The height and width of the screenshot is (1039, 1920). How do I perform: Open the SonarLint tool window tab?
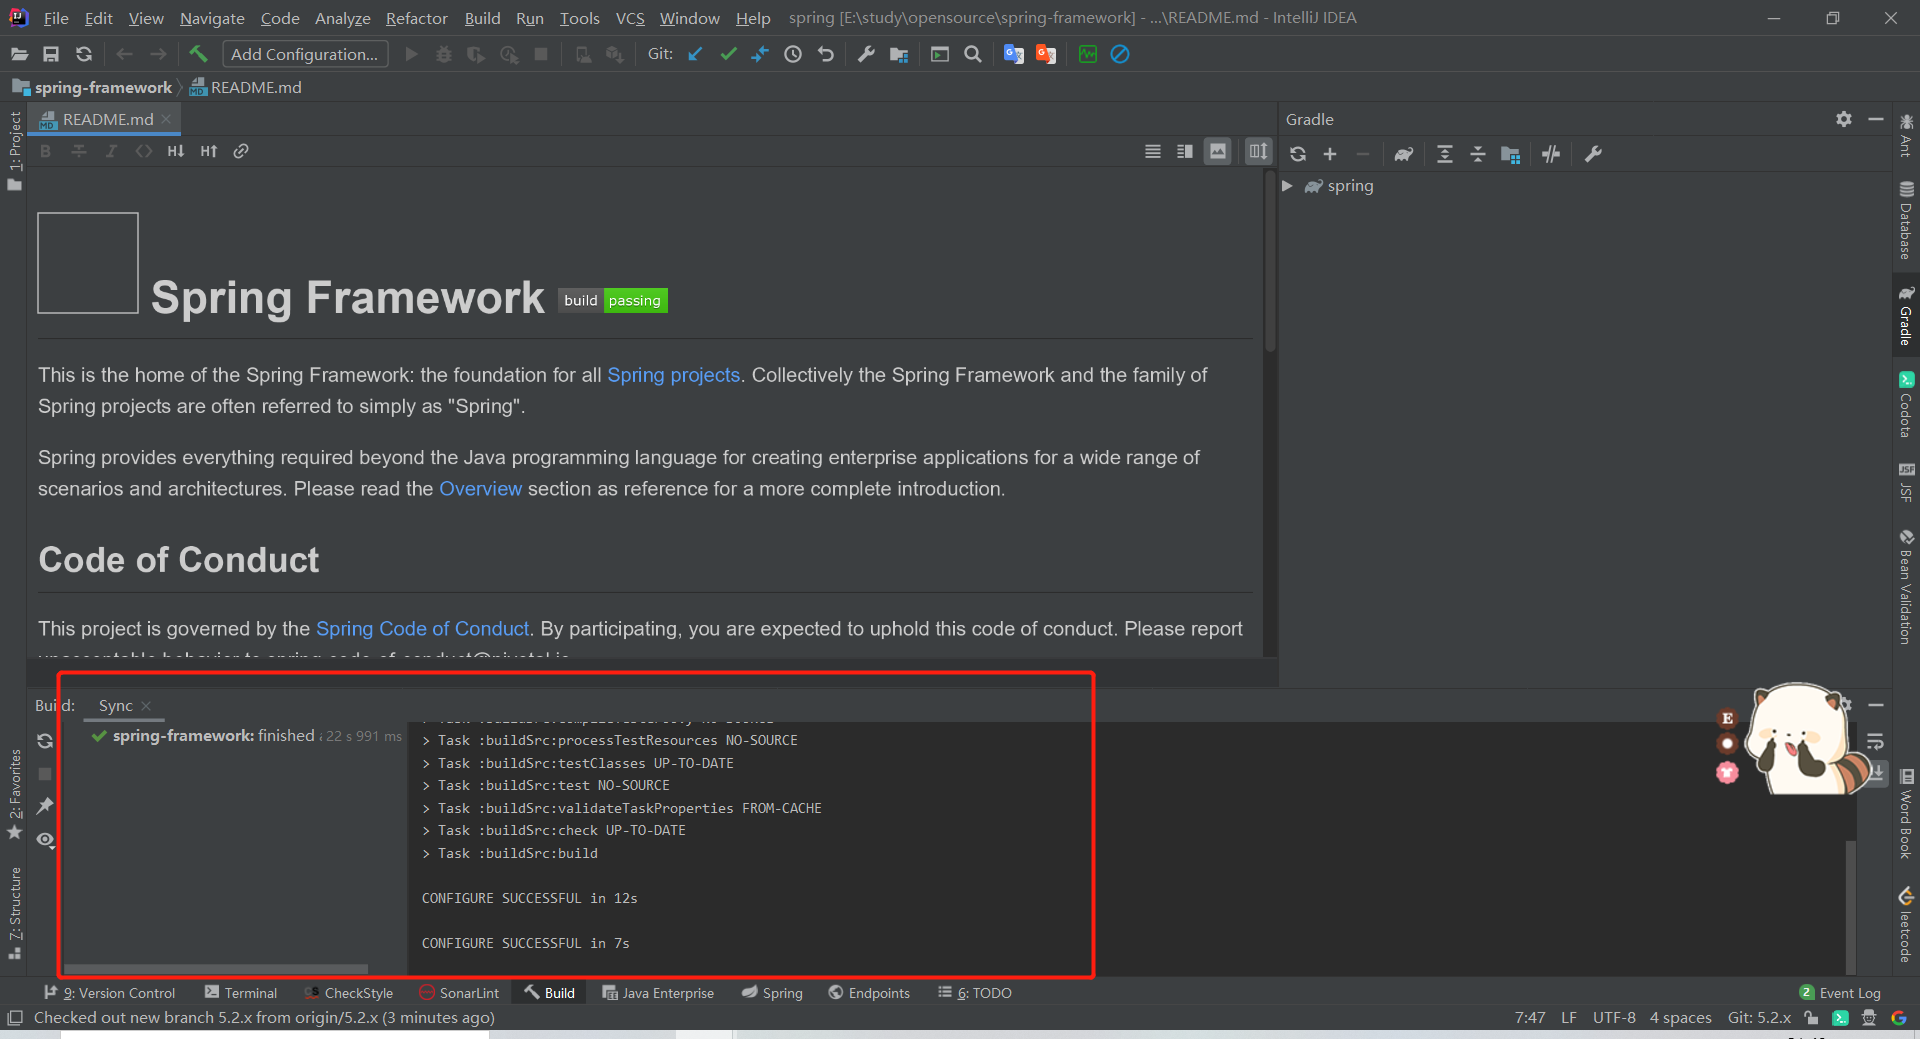(459, 993)
